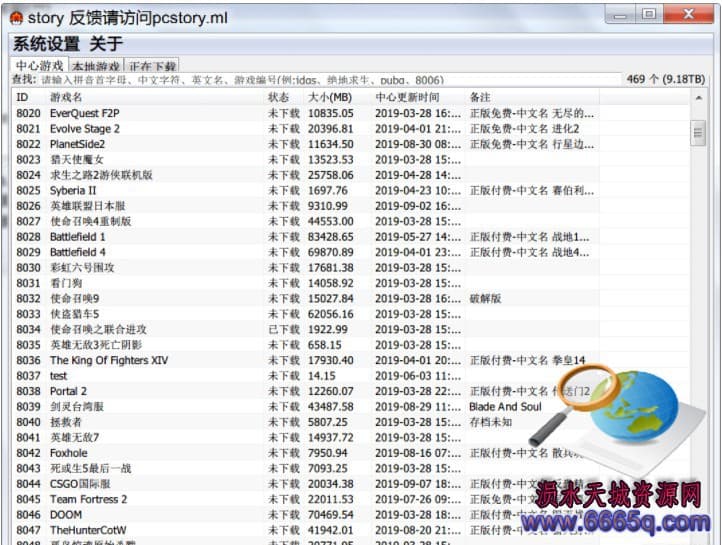Open the 系统设置 menu
Screen dimensions: 722x545
46,44
